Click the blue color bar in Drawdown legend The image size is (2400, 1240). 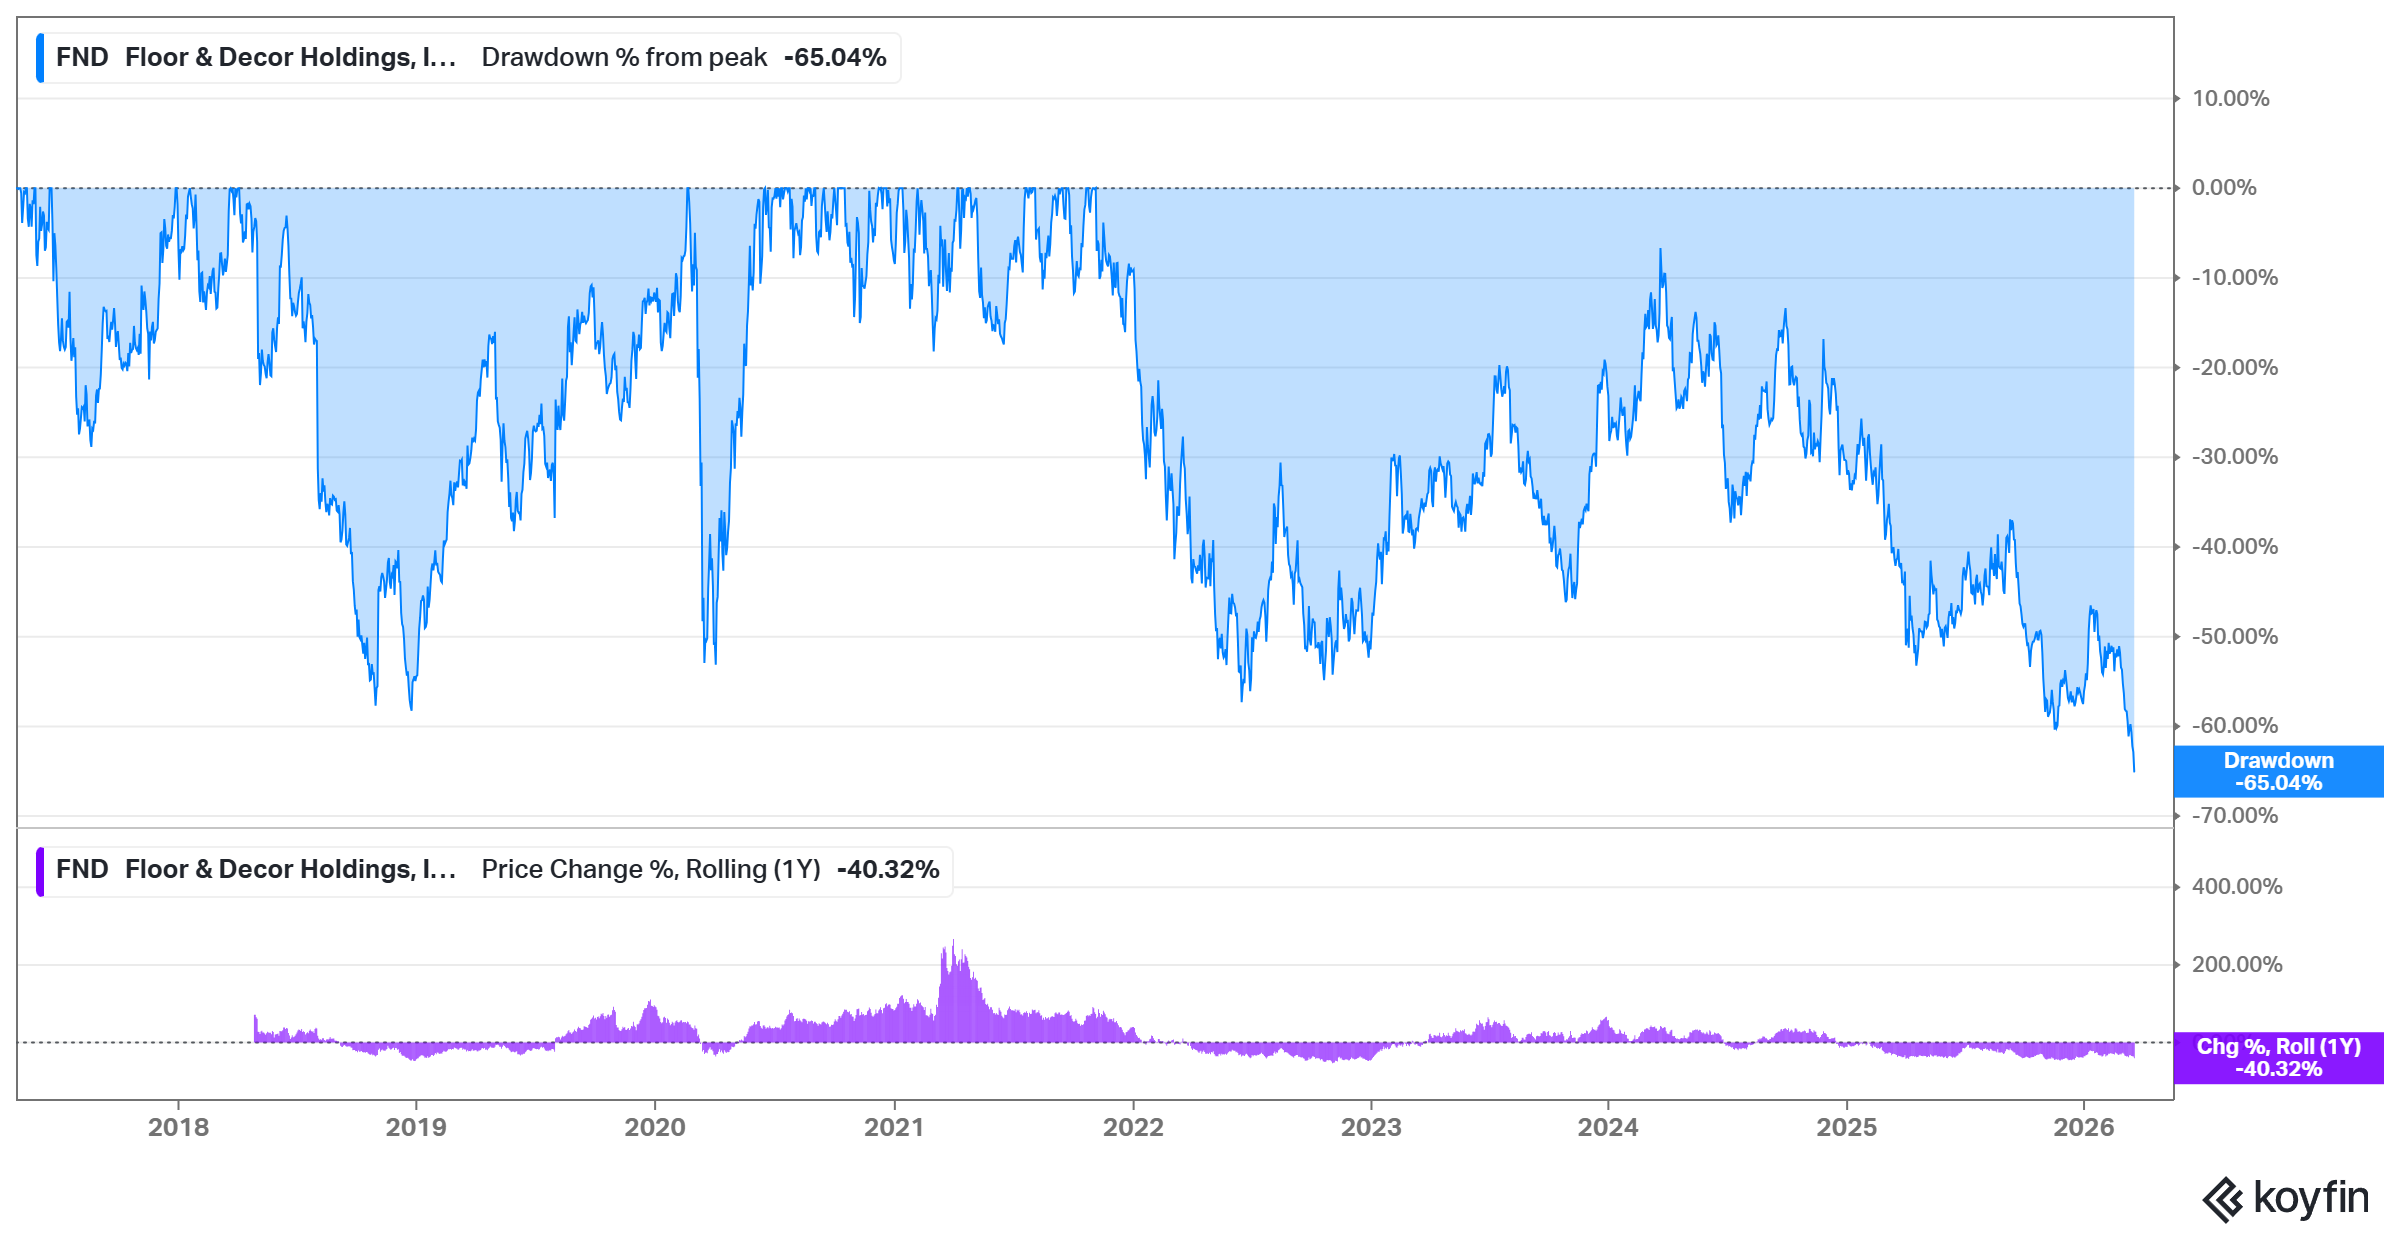tap(40, 58)
